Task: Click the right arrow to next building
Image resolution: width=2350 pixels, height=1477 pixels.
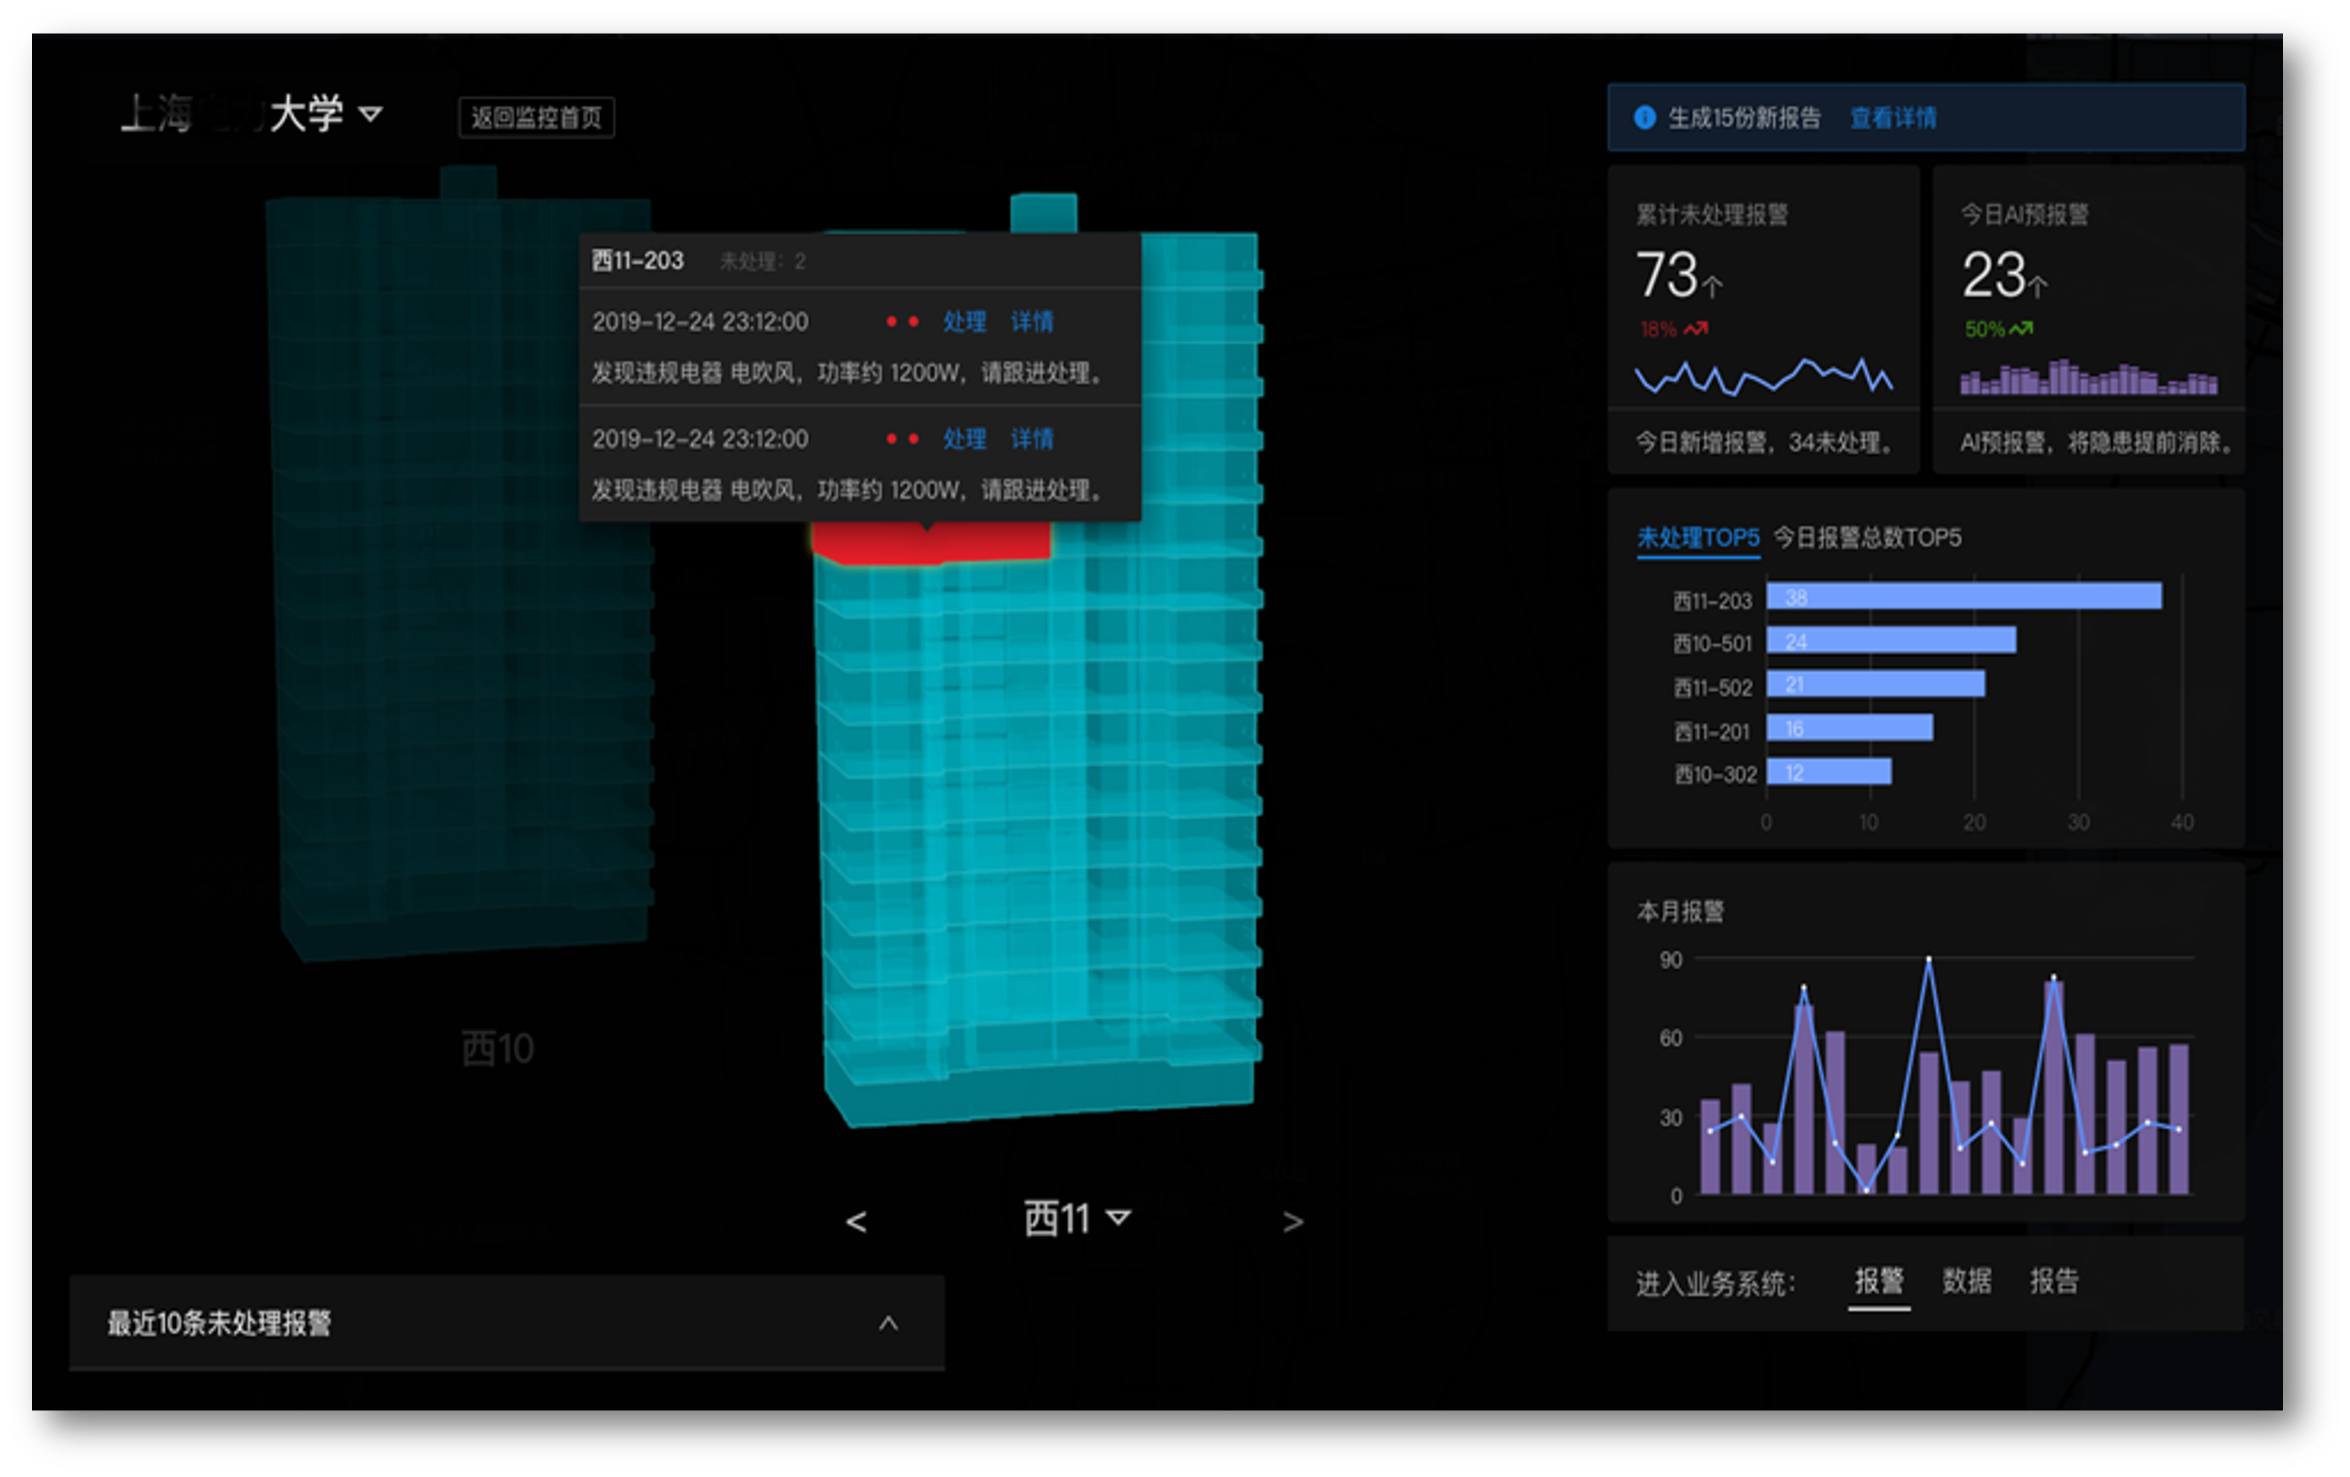Action: 1292,1221
